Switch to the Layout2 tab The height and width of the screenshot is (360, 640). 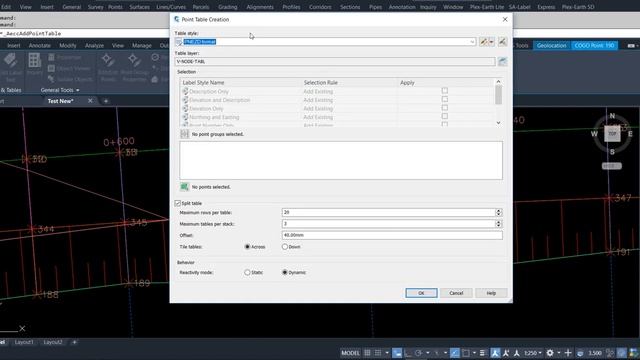(x=53, y=342)
